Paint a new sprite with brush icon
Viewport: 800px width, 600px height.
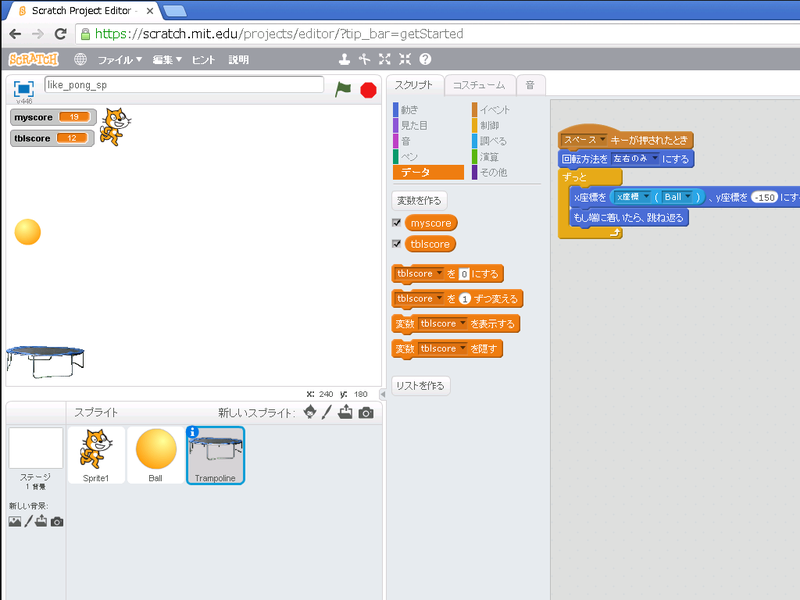[327, 413]
